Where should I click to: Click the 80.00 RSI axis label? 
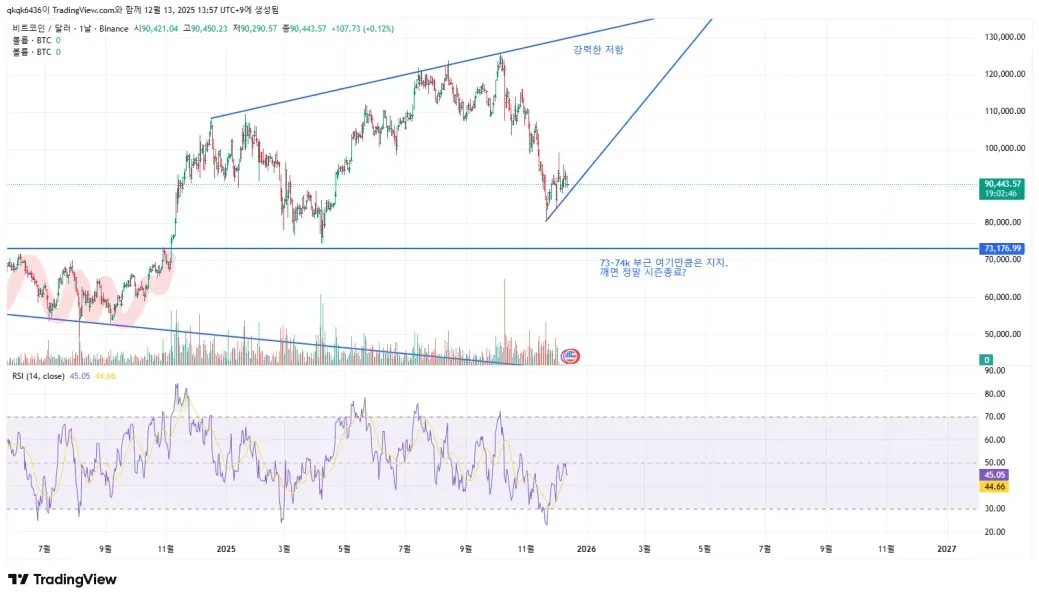[x=995, y=394]
